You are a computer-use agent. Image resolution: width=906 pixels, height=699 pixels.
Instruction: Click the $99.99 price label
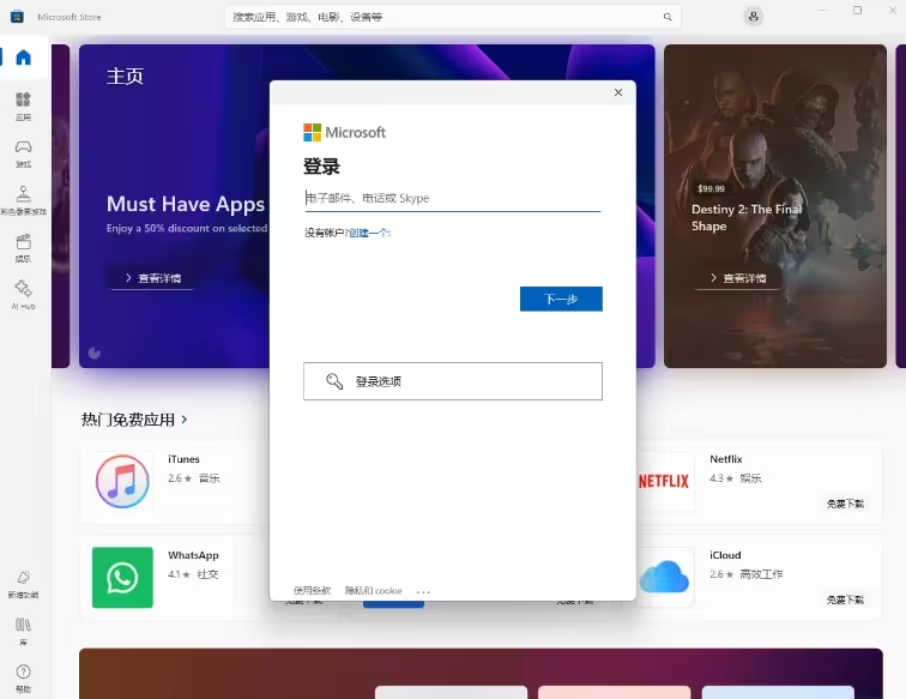711,189
